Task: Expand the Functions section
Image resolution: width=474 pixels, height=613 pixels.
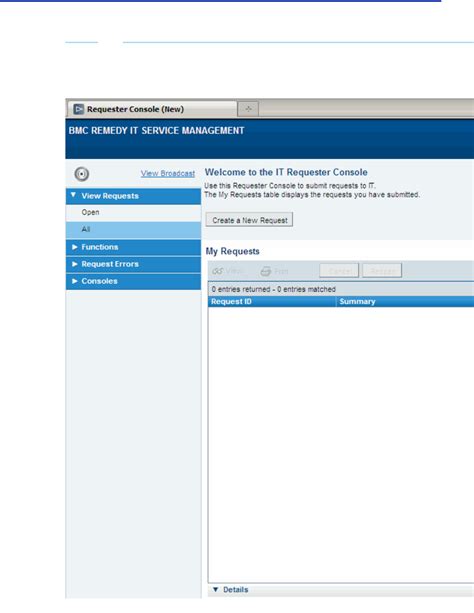Action: (x=133, y=247)
